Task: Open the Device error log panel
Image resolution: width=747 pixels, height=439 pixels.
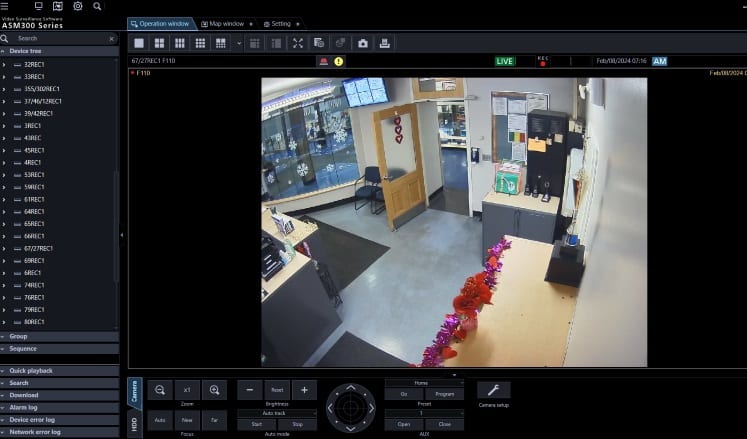Action: tap(59, 420)
